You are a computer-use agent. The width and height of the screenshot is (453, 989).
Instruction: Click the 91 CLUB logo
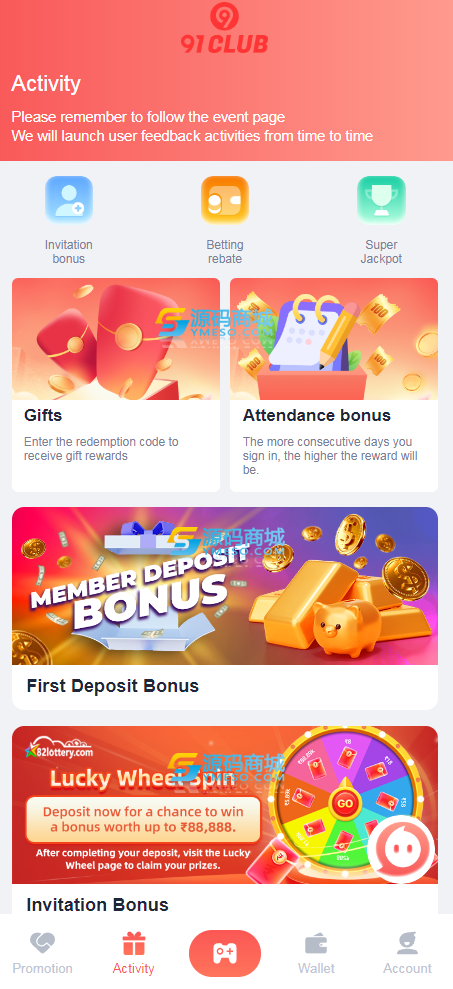pos(225,28)
